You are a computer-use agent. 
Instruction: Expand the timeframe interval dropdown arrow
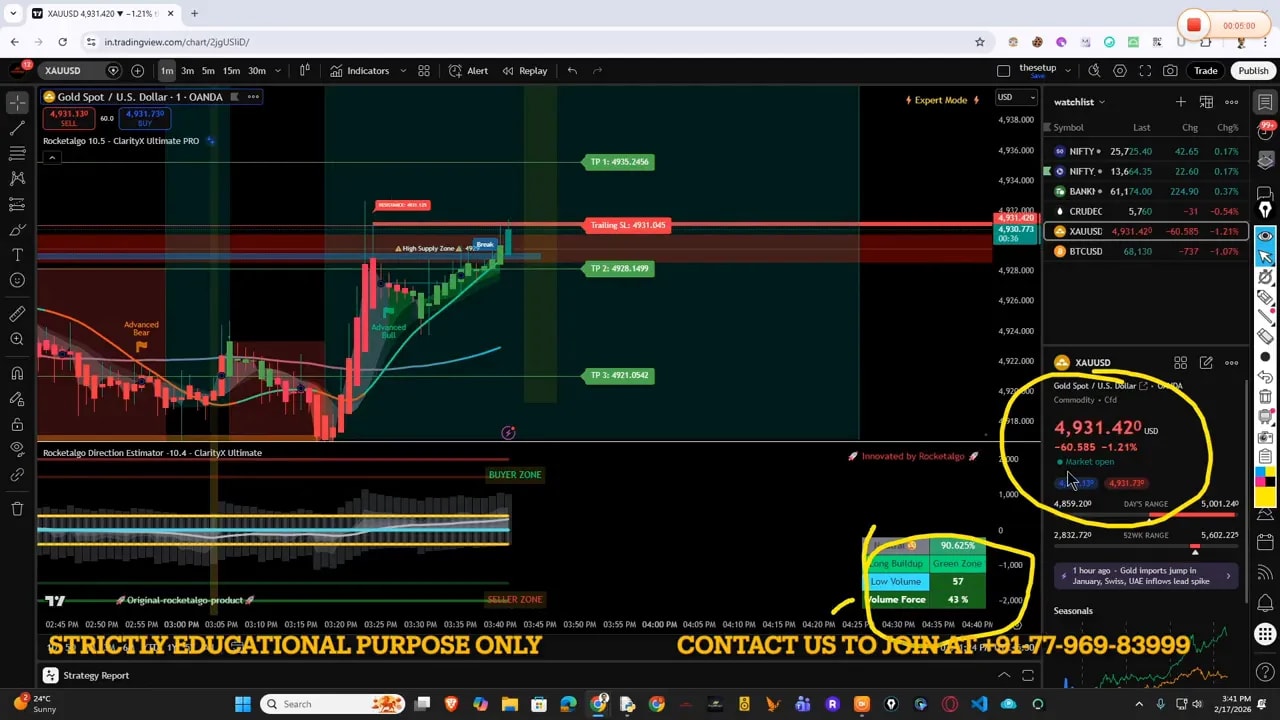pyautogui.click(x=278, y=71)
